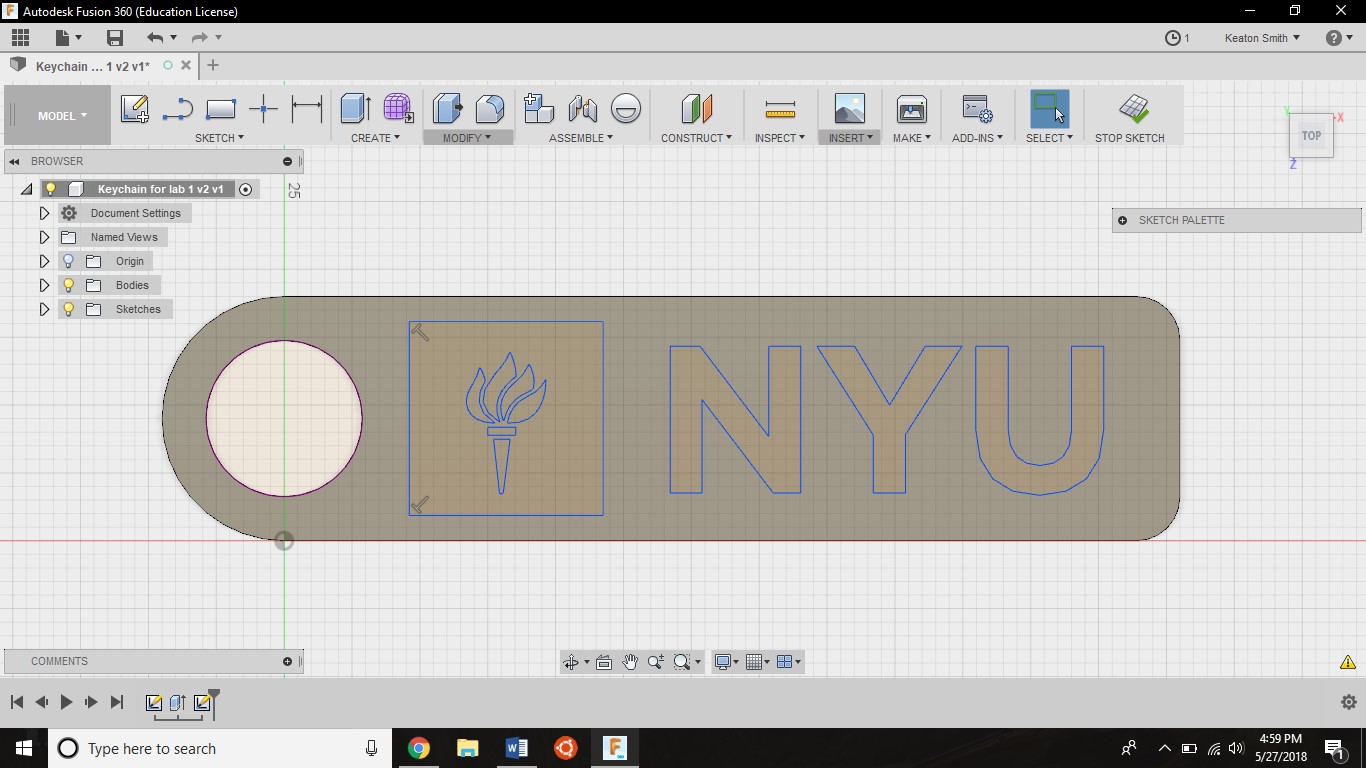1366x768 pixels.
Task: Select the Extrude tool
Action: tap(356, 109)
